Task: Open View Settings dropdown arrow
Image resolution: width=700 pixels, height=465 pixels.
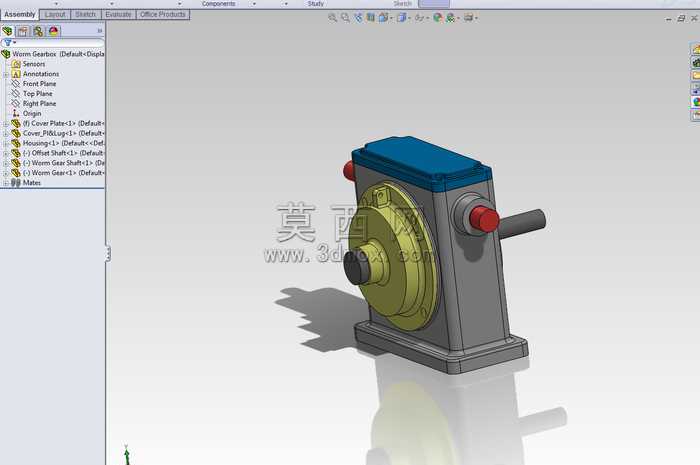Action: (x=476, y=18)
